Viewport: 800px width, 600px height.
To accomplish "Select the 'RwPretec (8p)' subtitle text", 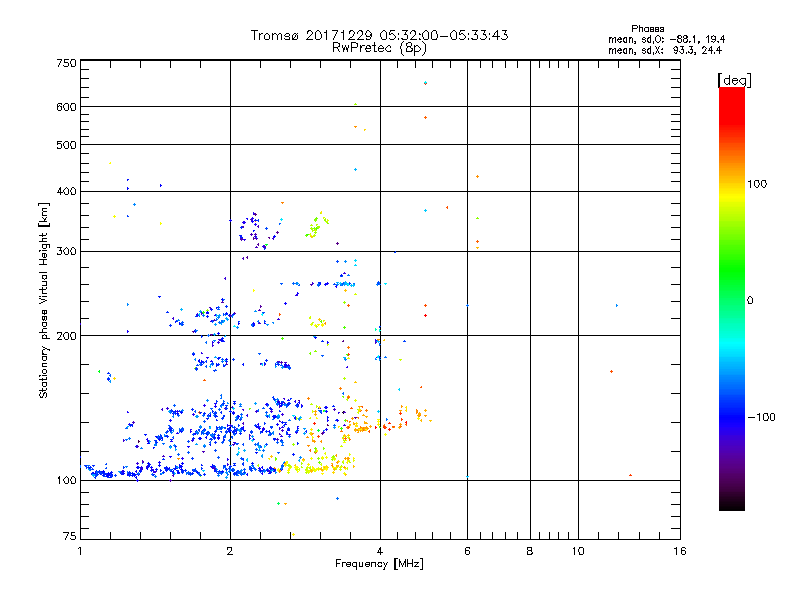I will [379, 48].
